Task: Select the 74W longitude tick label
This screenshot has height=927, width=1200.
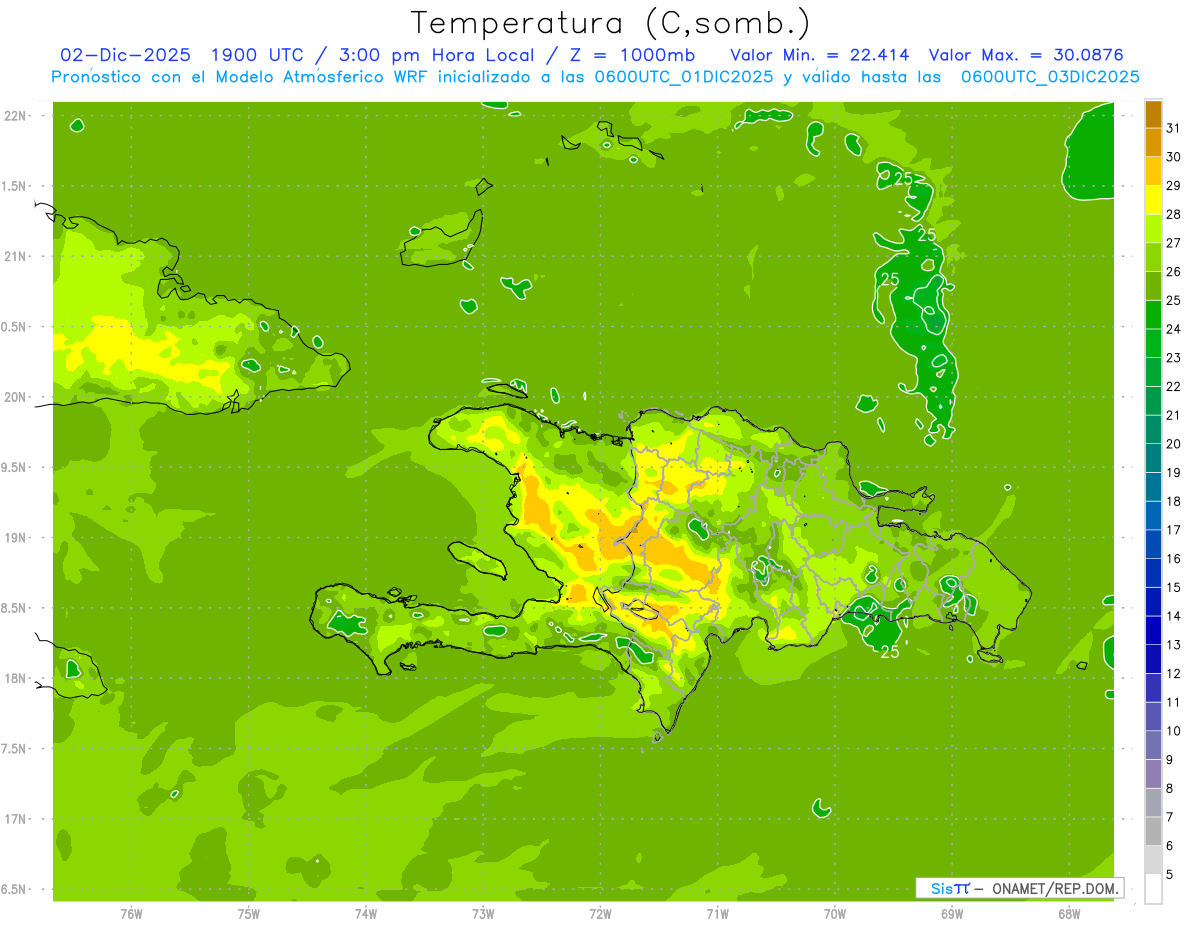Action: tap(366, 914)
